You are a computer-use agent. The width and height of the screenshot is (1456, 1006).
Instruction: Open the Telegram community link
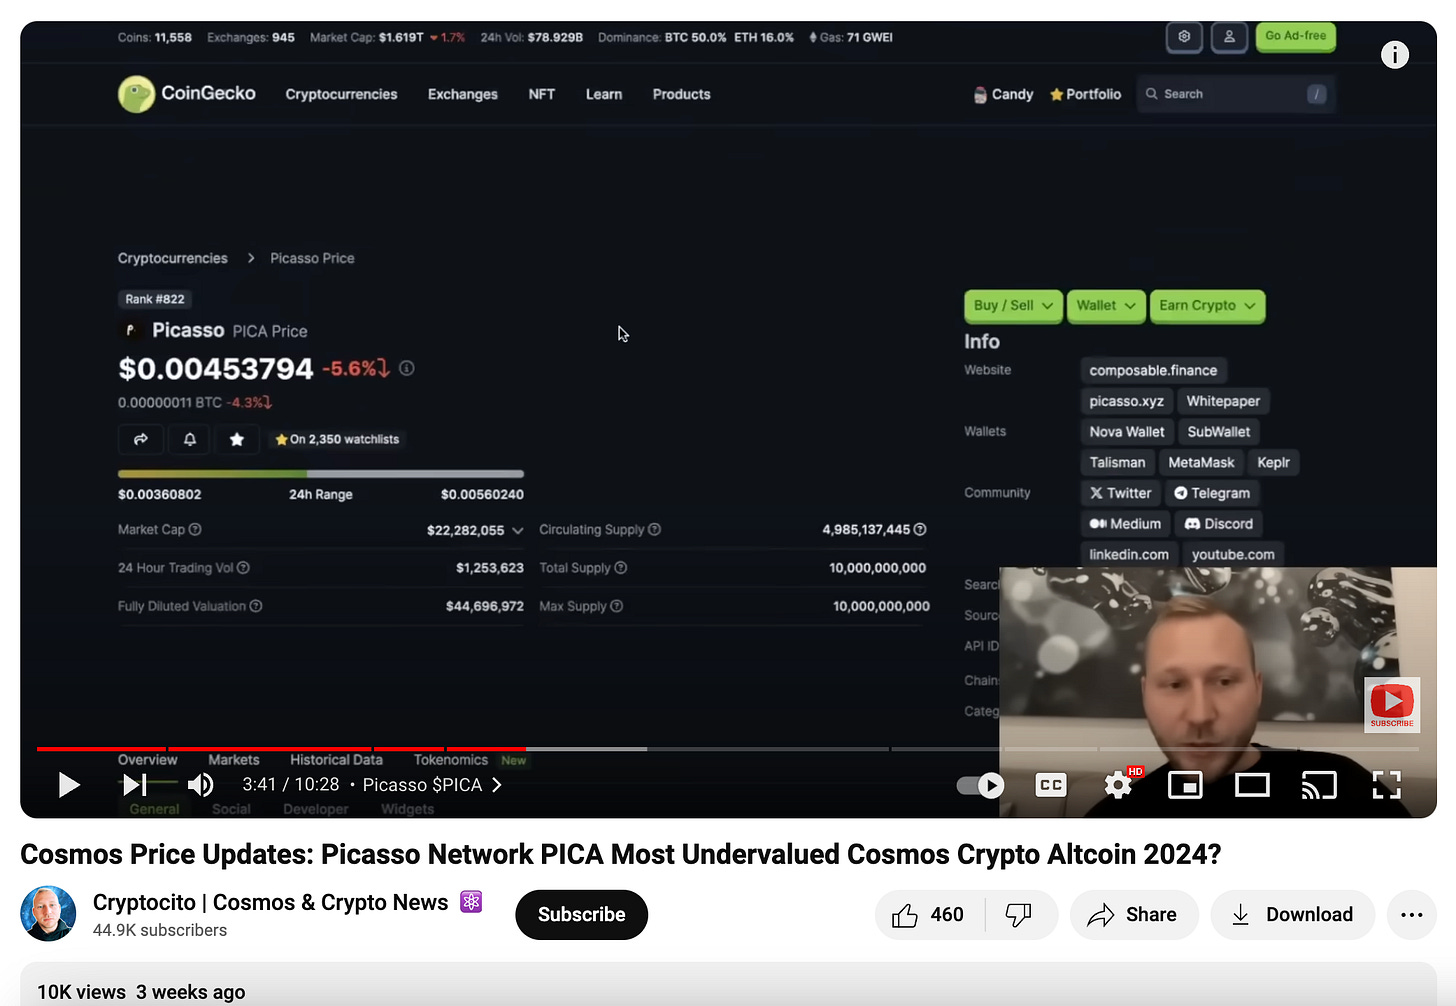(1212, 493)
